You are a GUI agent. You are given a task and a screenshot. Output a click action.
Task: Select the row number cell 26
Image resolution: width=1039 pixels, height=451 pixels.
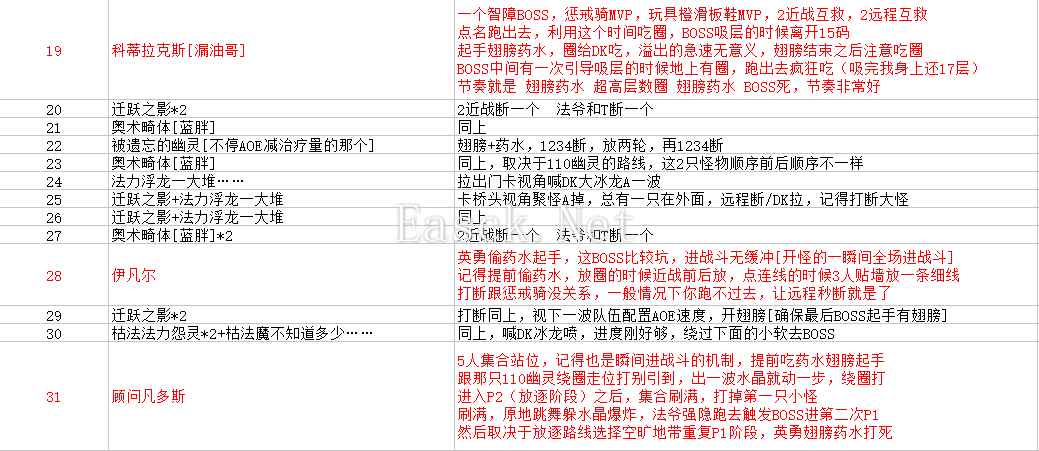(53, 217)
